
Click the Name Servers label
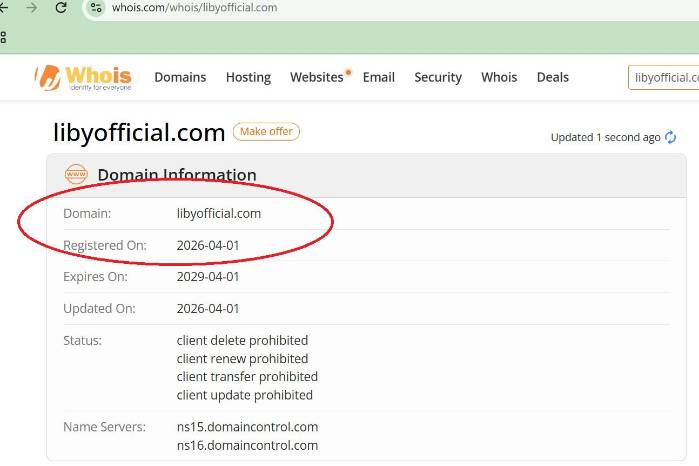pos(104,427)
